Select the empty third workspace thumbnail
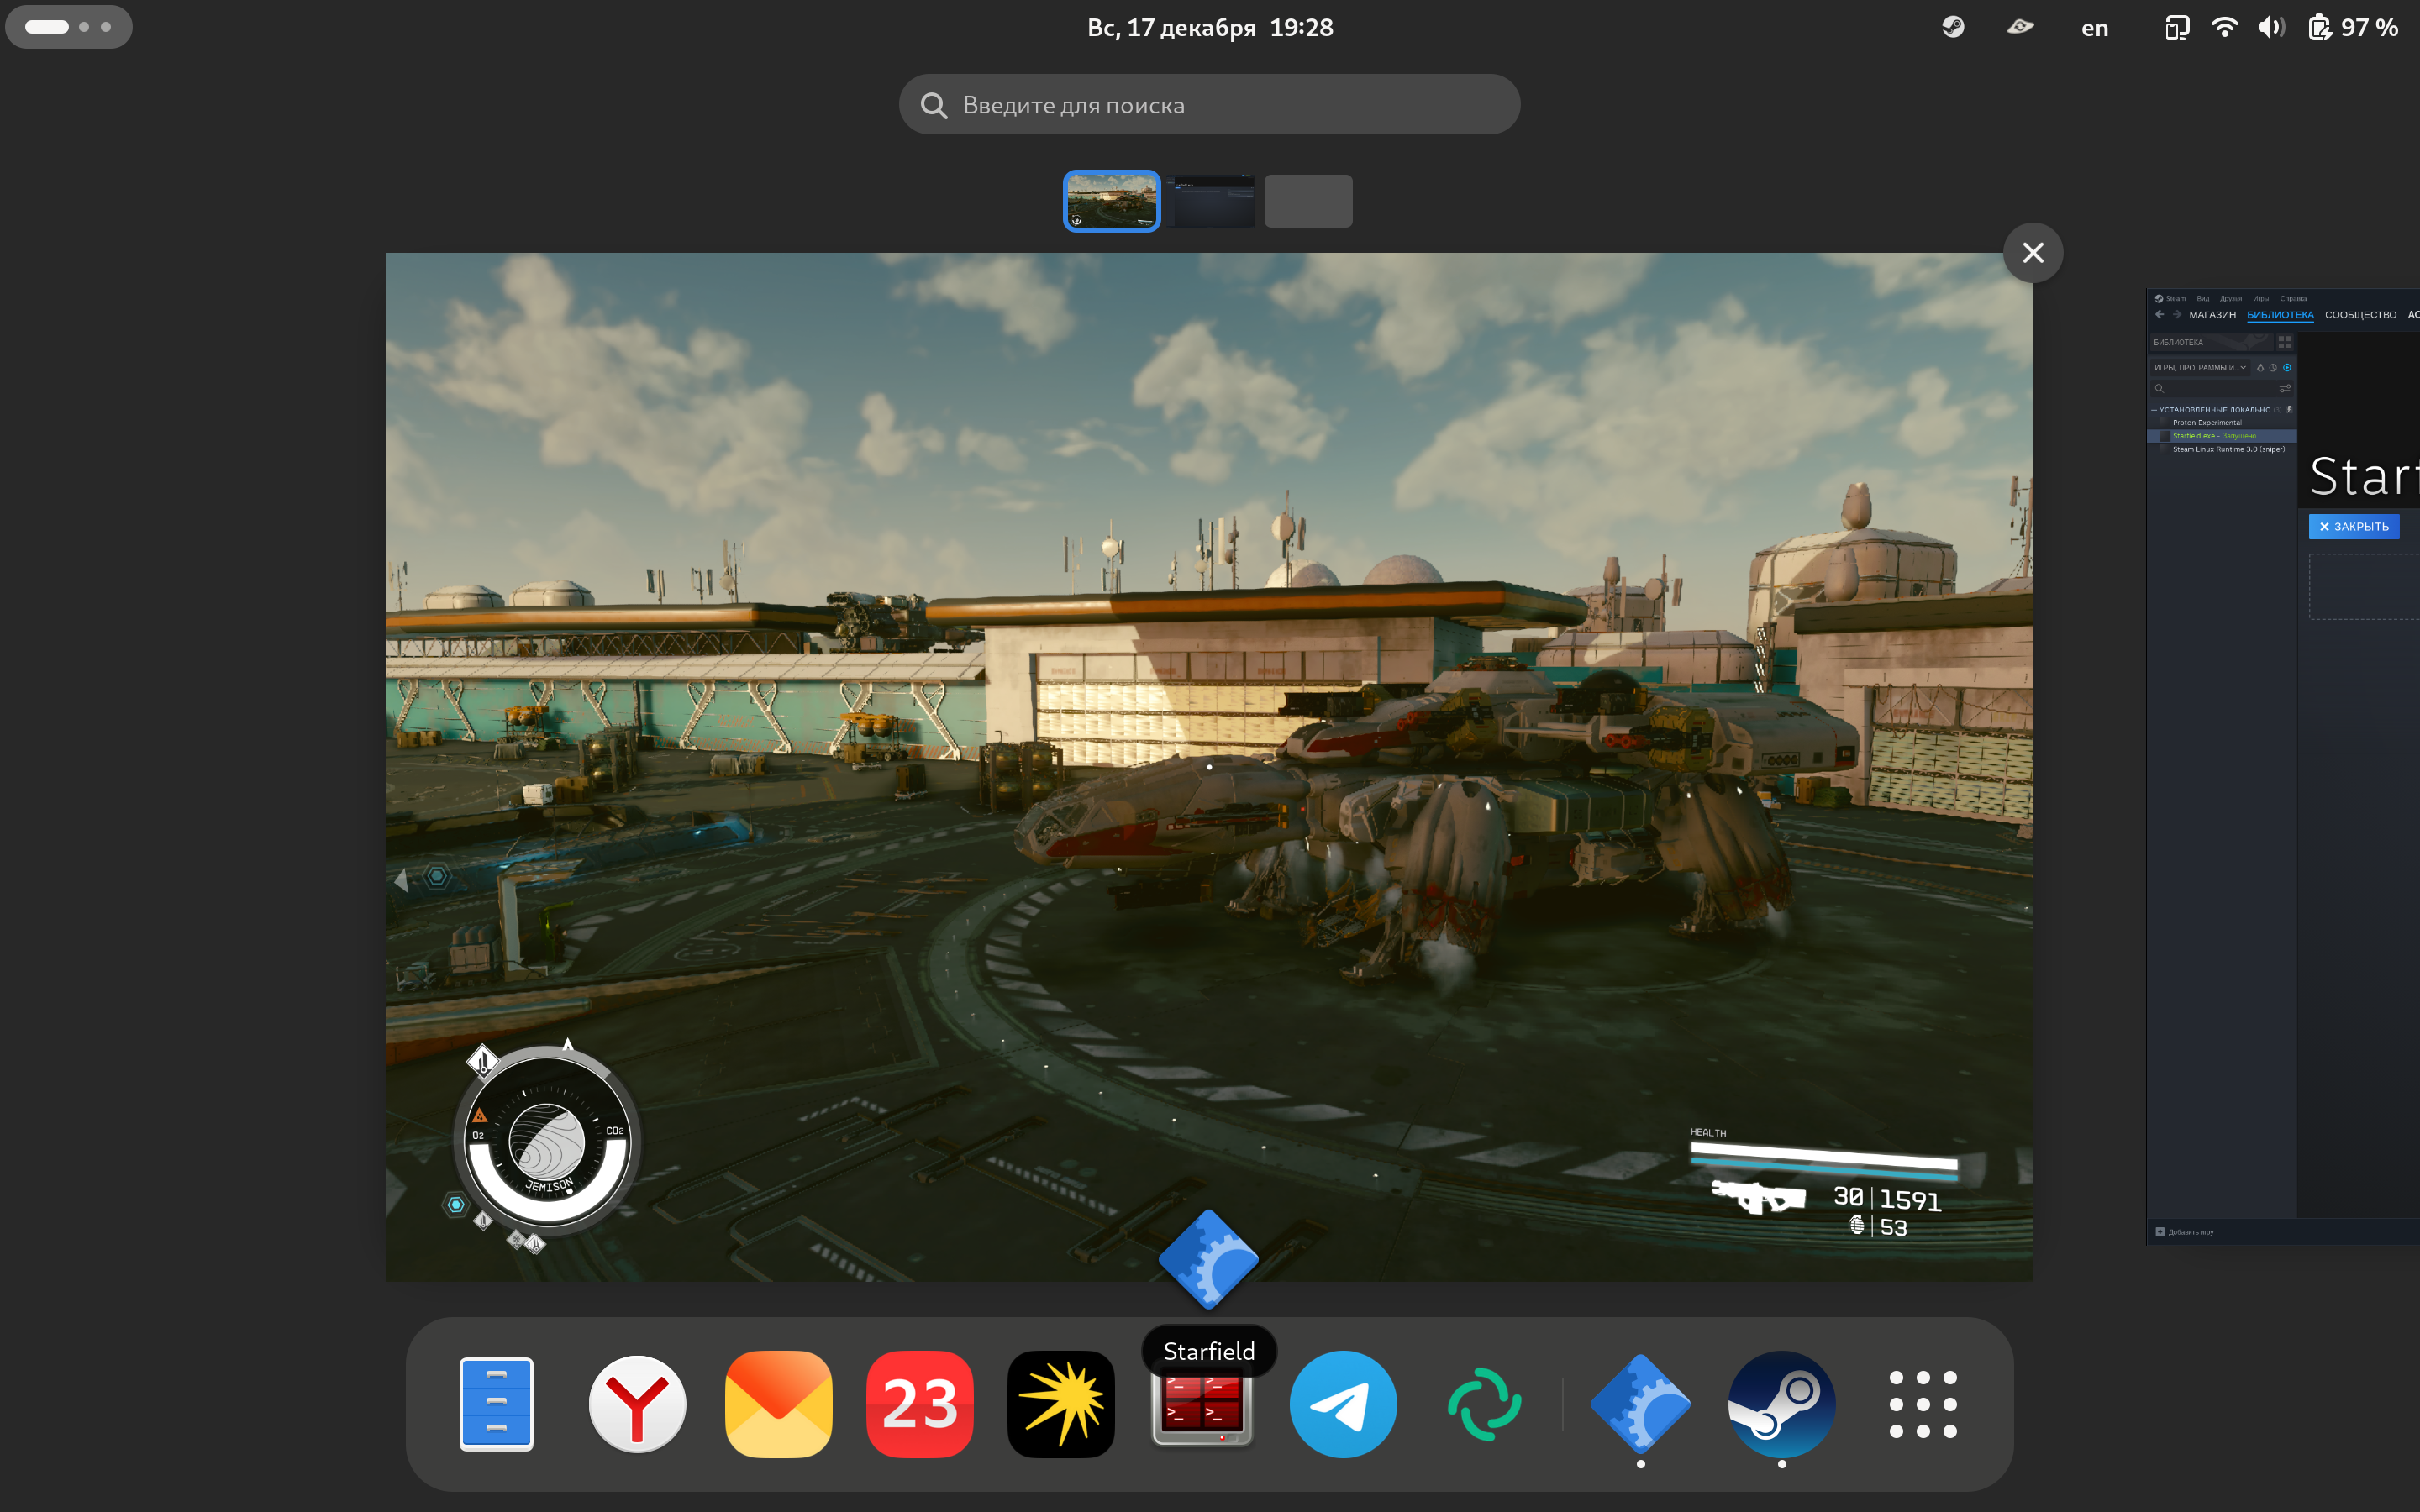Image resolution: width=2420 pixels, height=1512 pixels. coord(1308,201)
